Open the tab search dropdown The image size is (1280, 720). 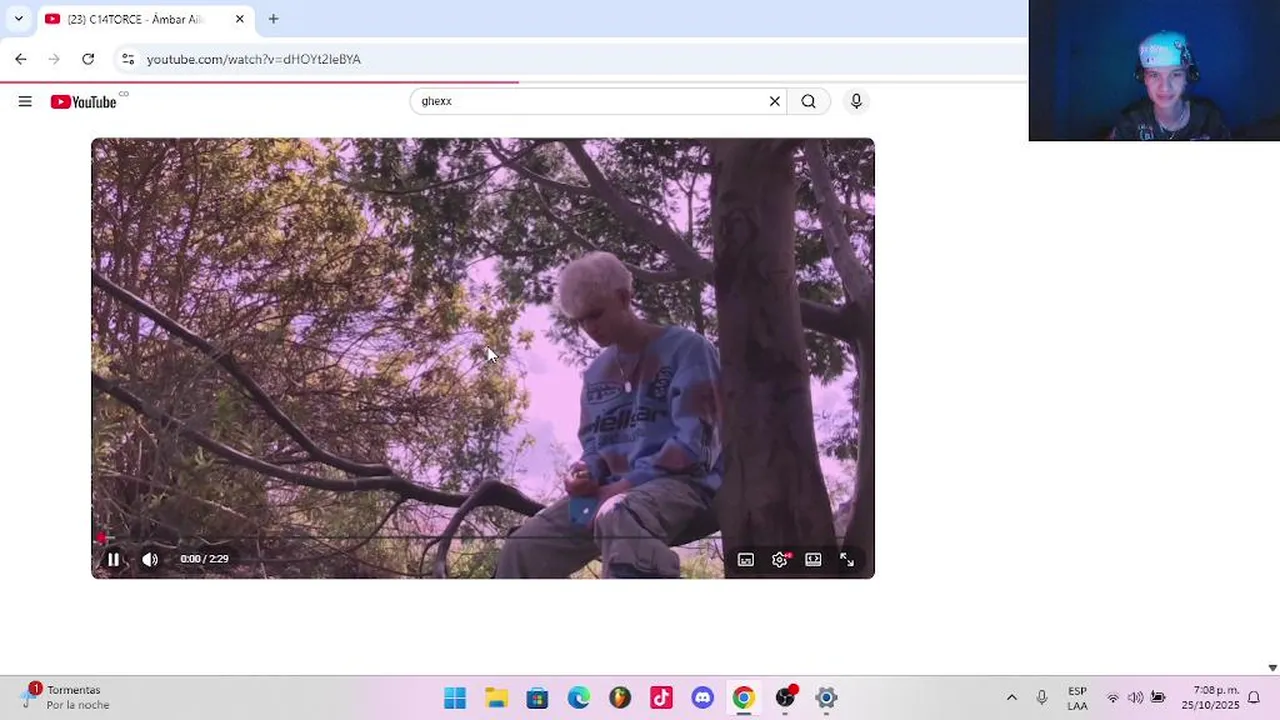click(18, 19)
